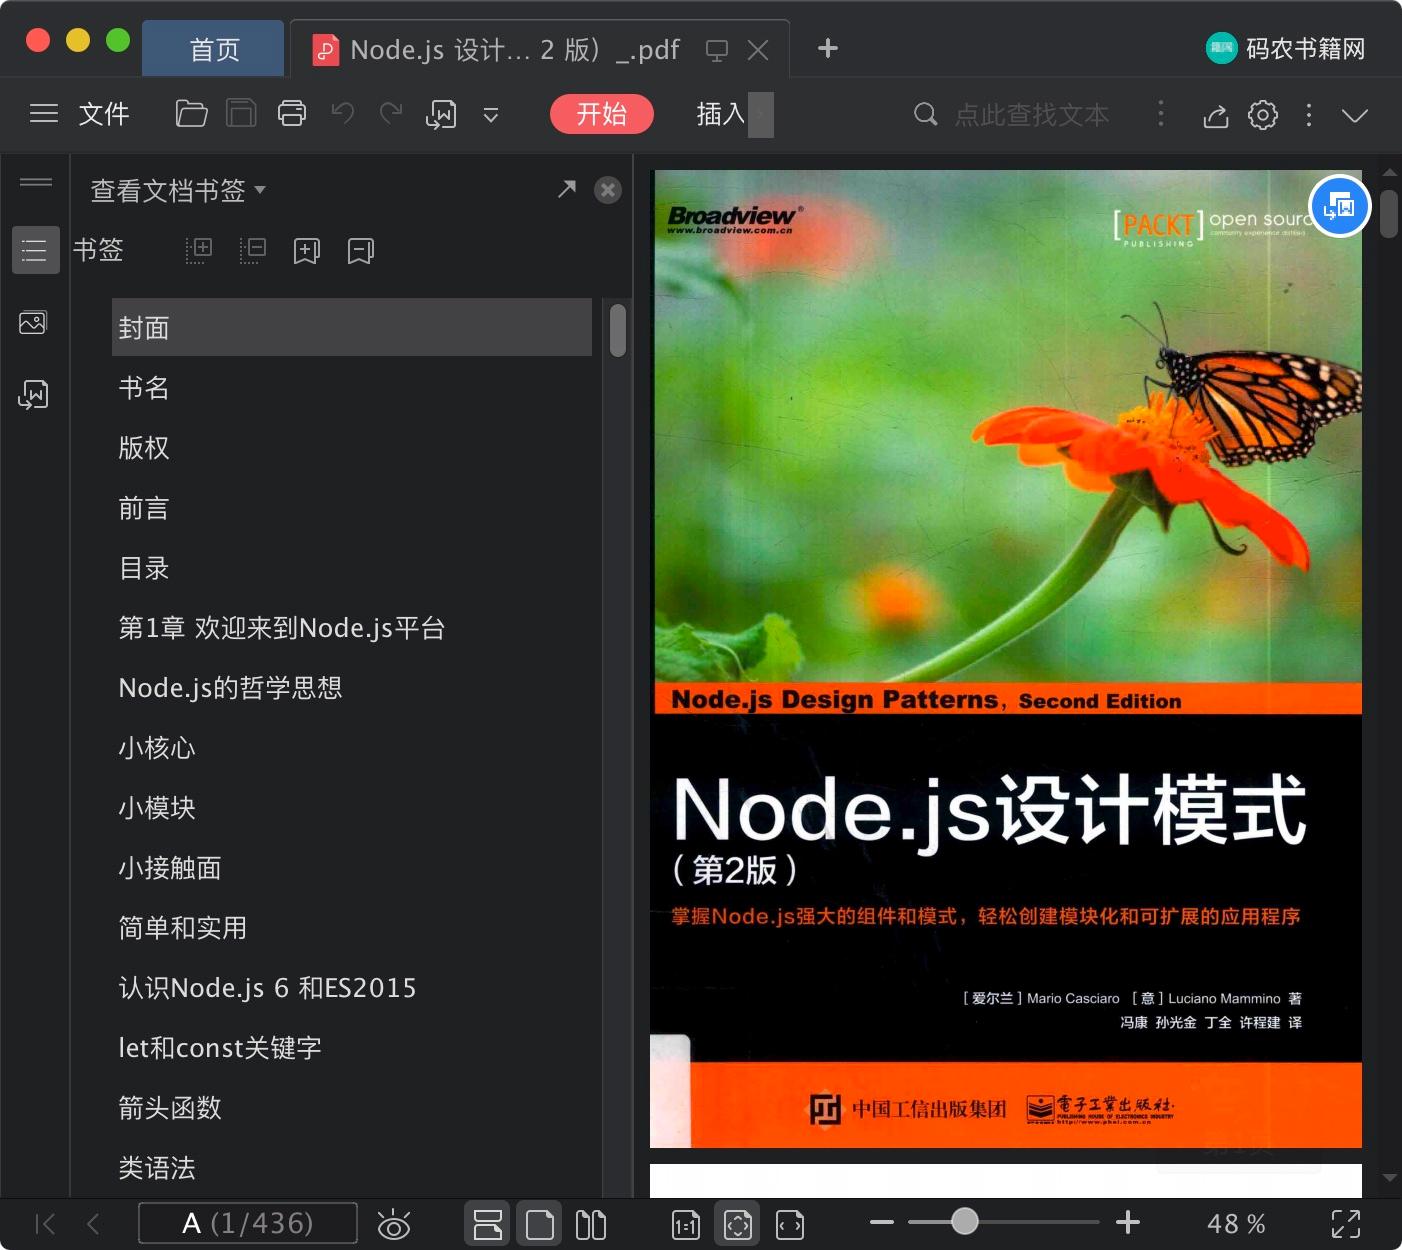Click the 点此查找文本 search field

point(1031,115)
